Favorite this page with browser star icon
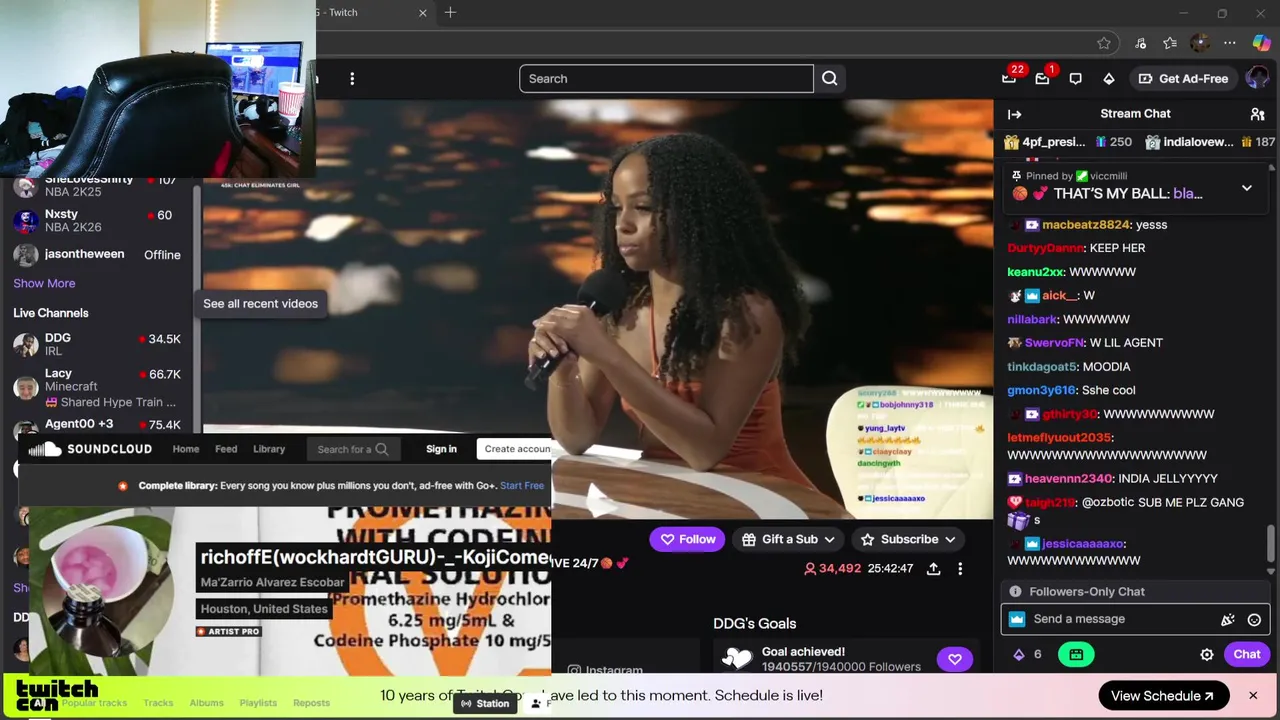Viewport: 1280px width, 720px height. click(x=1104, y=43)
